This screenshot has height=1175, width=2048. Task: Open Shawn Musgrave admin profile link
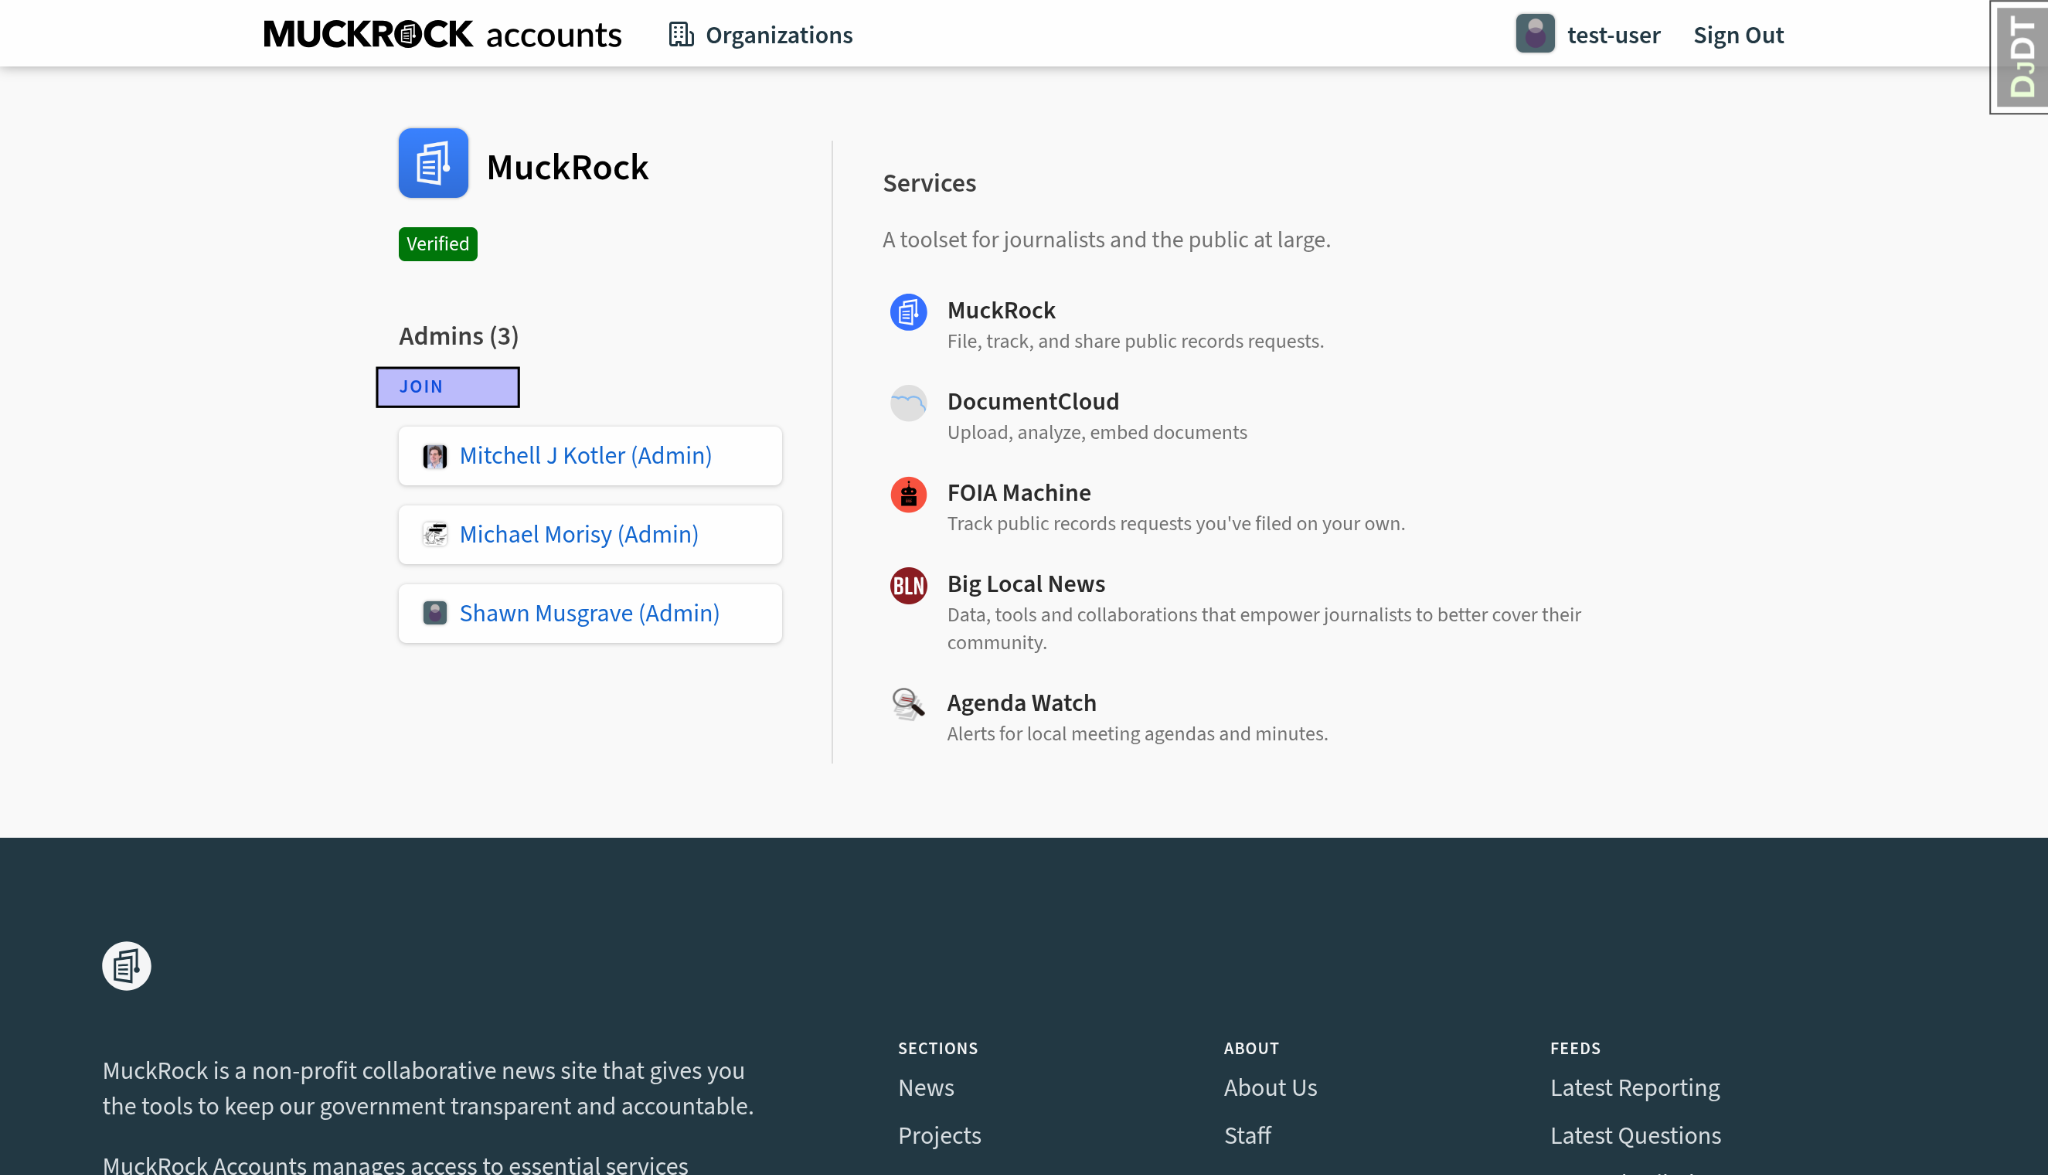589,614
